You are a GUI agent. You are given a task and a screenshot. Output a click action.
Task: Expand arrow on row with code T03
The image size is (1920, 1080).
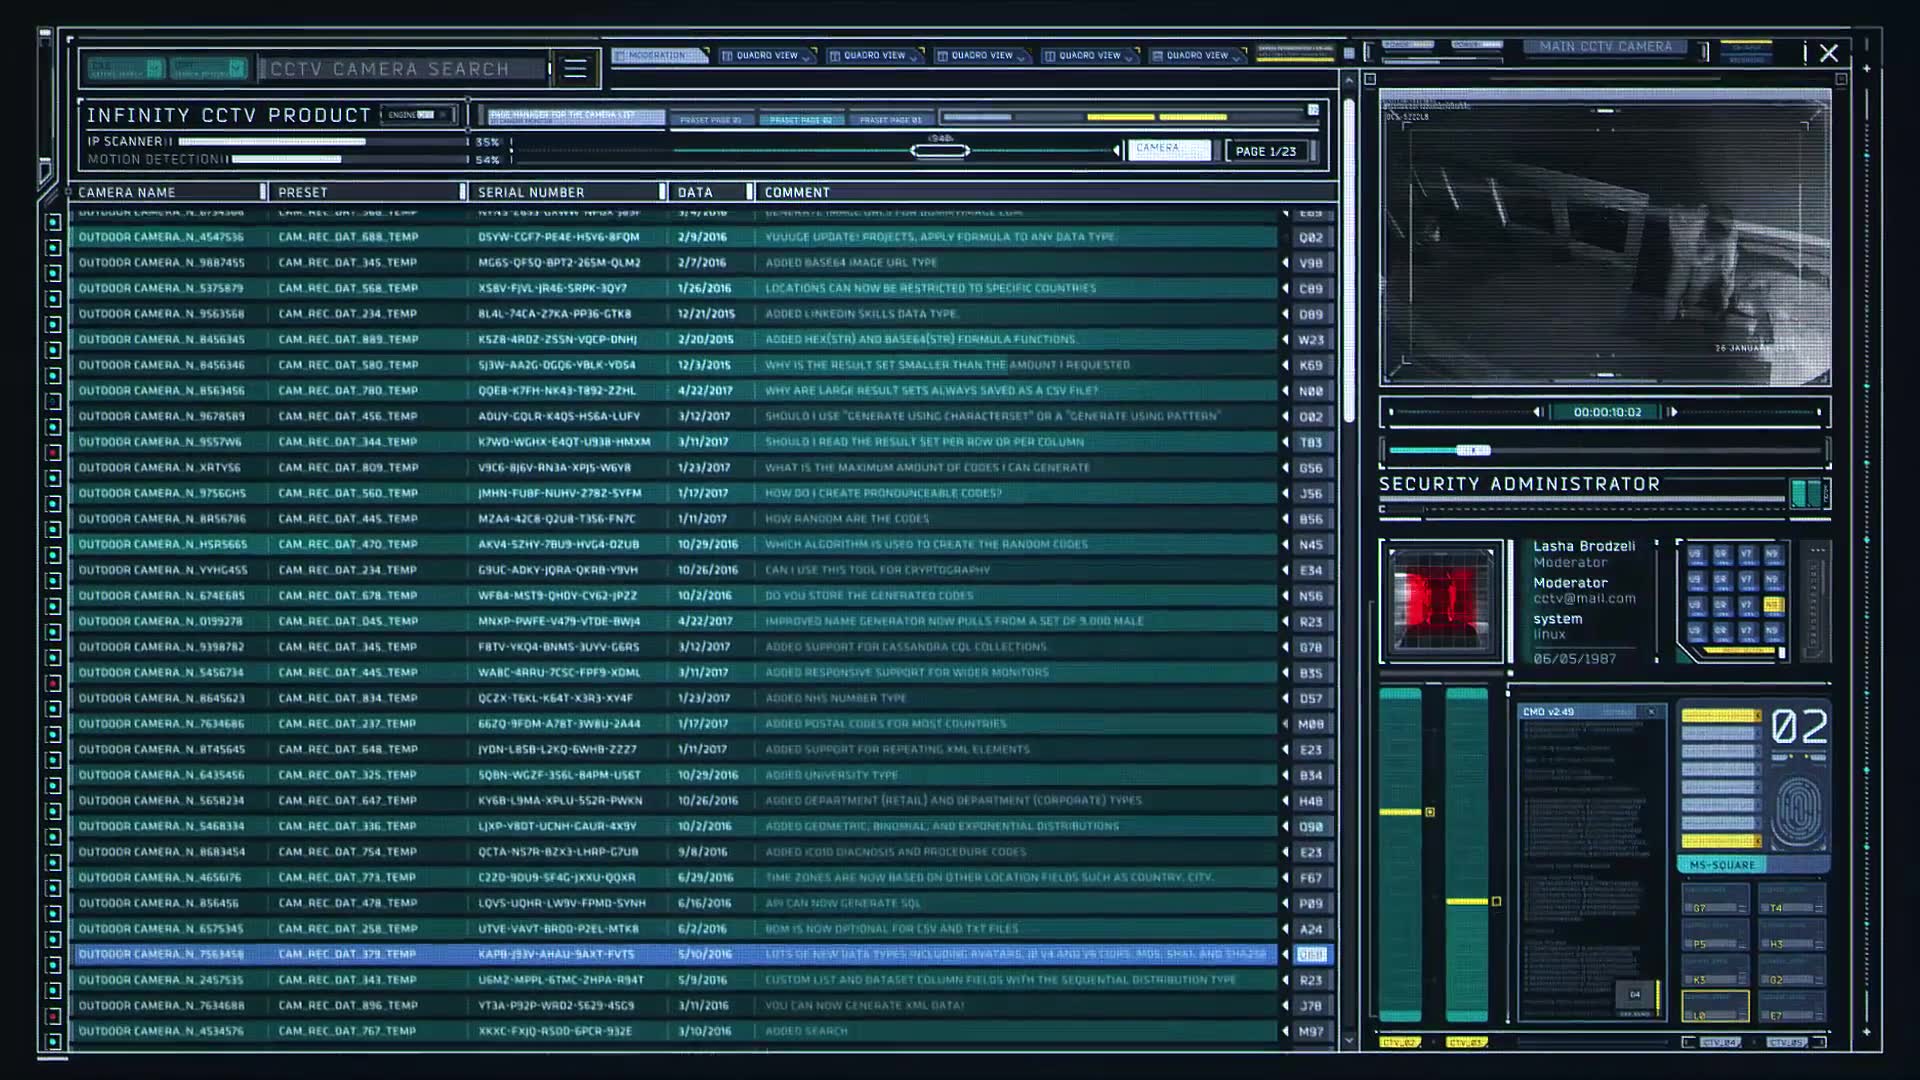[1285, 442]
